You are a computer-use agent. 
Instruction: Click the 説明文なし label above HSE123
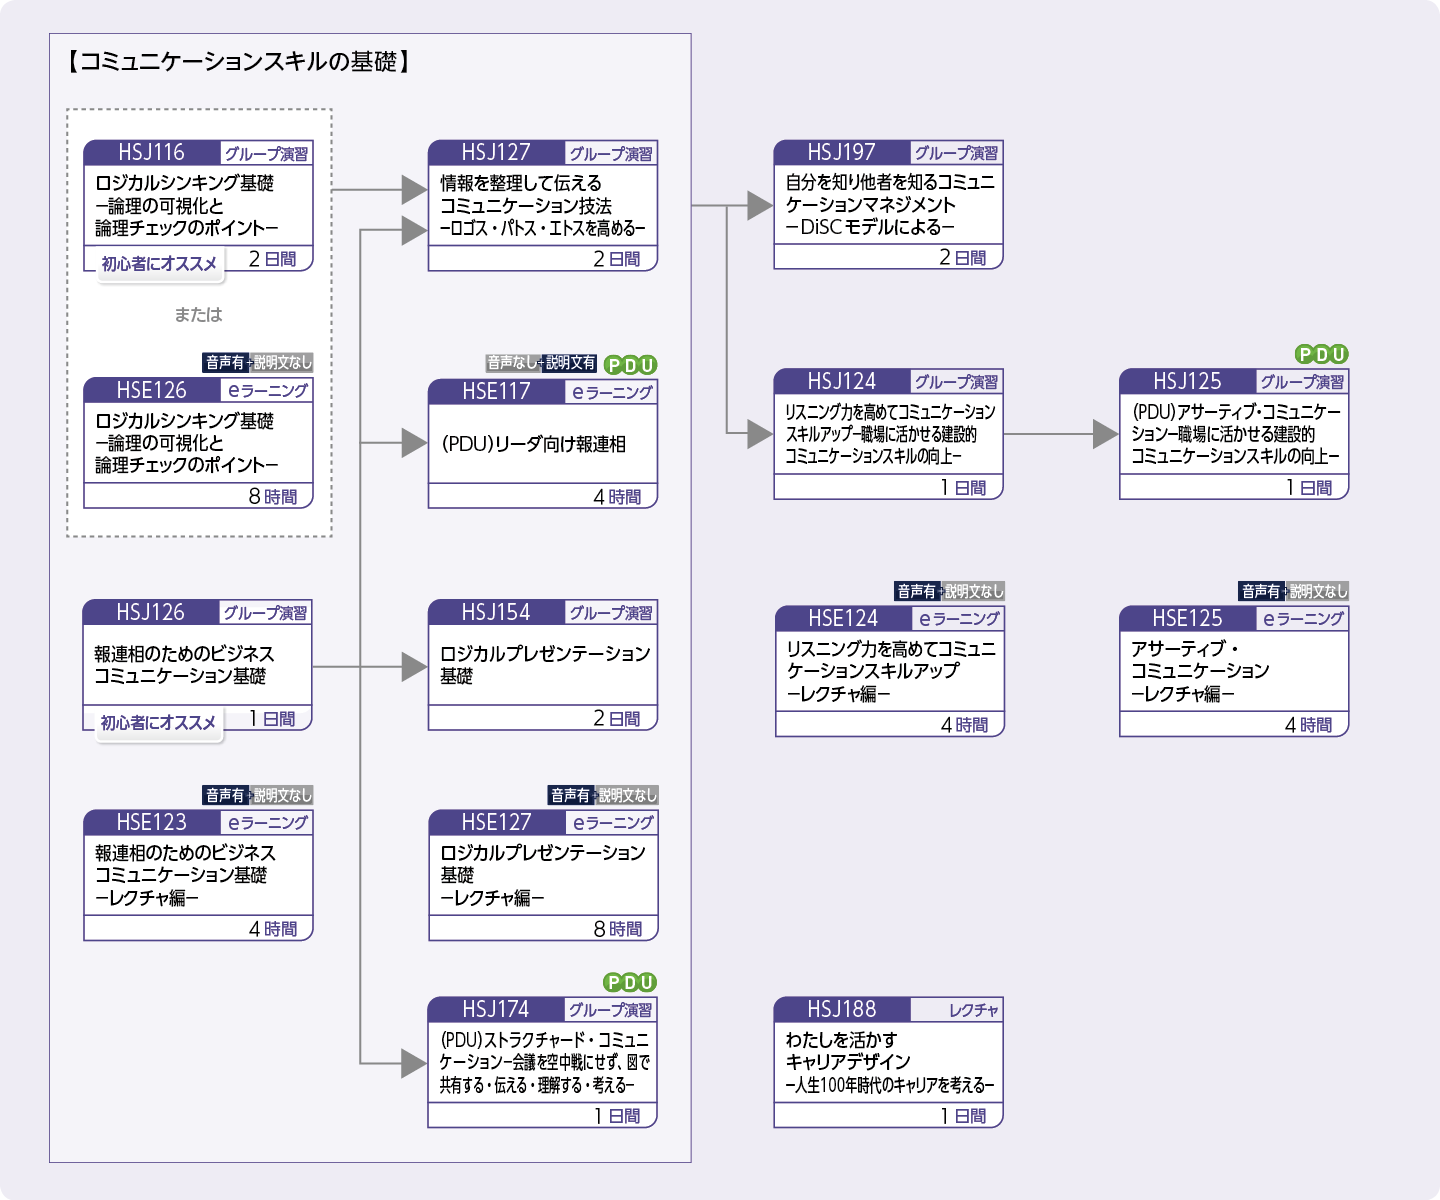pos(282,795)
